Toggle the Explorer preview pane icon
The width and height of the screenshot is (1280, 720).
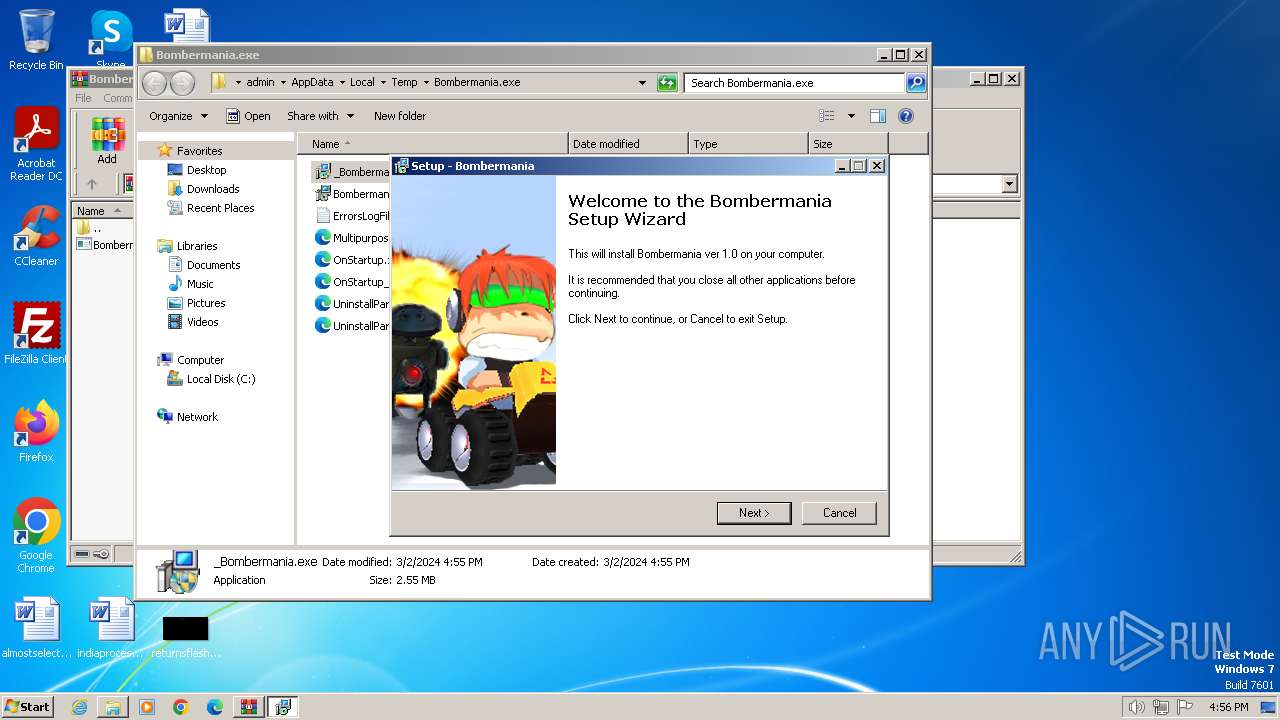tap(878, 116)
